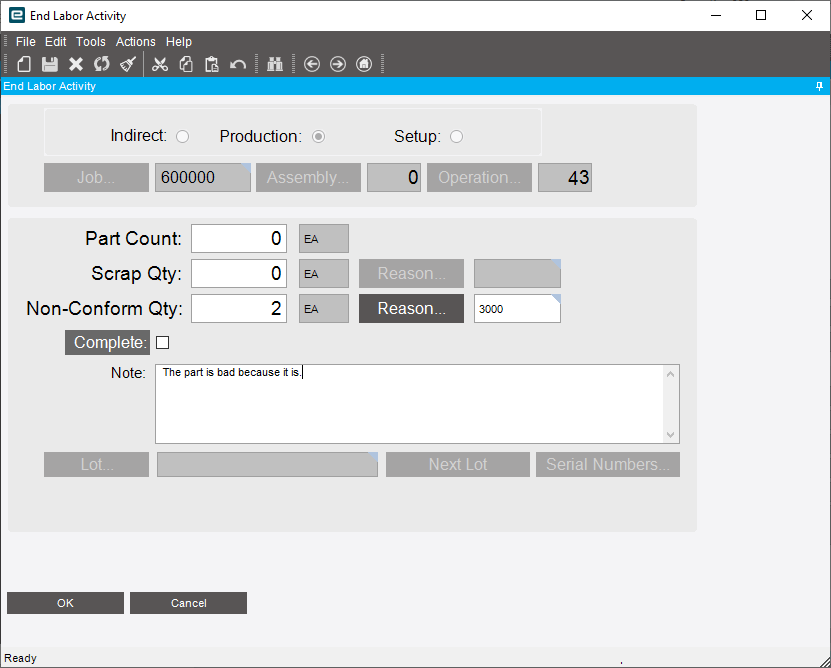Viewport: 831px width, 668px height.
Task: Click the Part Count EA unit field
Action: 324,239
